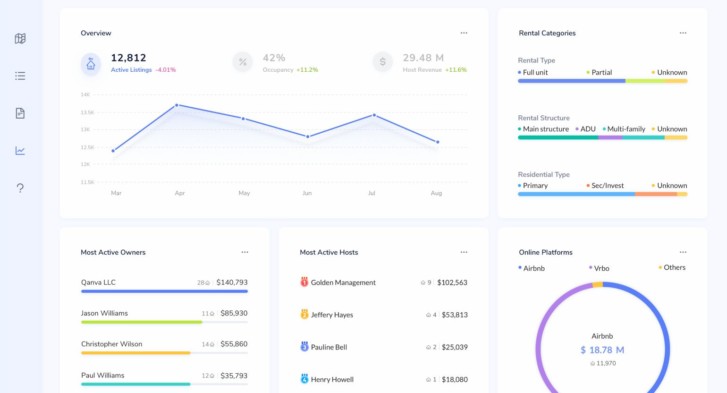The width and height of the screenshot is (727, 393).
Task: Click the Rental Type stacked bar
Action: (602, 81)
